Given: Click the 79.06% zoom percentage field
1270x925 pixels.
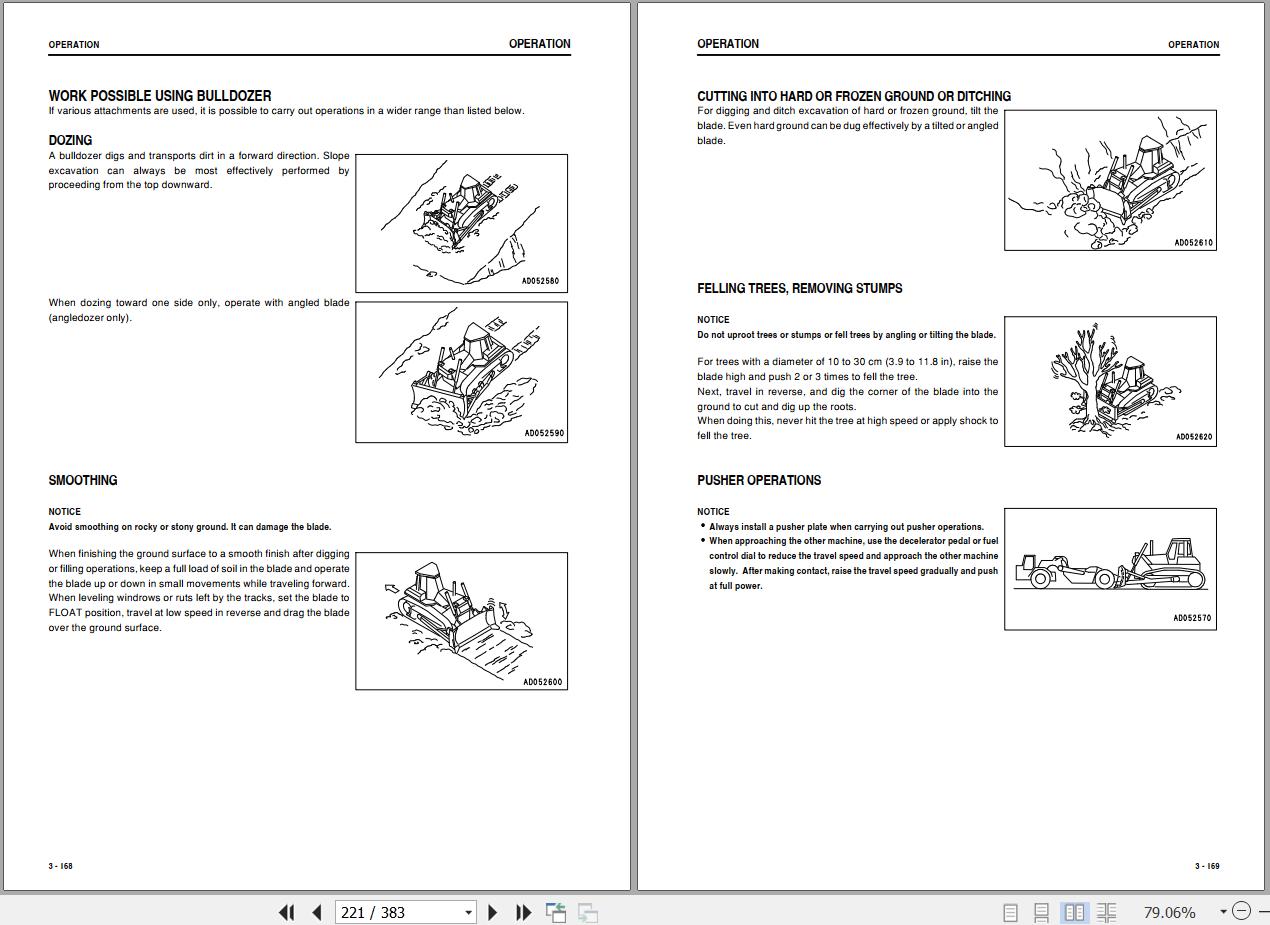Looking at the screenshot, I should (x=1169, y=912).
